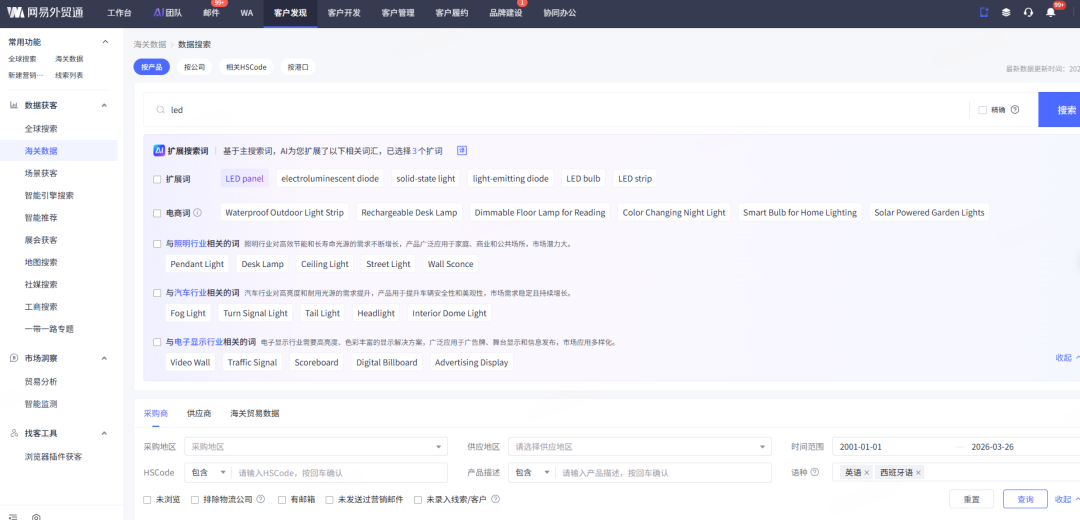
Task: Select the LED bulb keyword chip
Action: (x=583, y=179)
